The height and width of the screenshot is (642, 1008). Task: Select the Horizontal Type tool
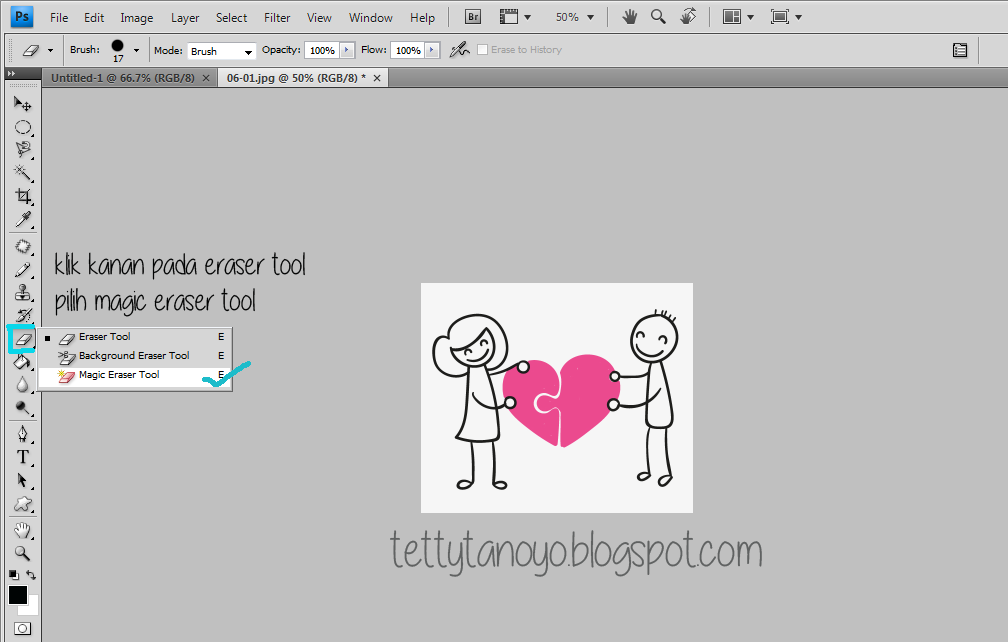point(22,457)
